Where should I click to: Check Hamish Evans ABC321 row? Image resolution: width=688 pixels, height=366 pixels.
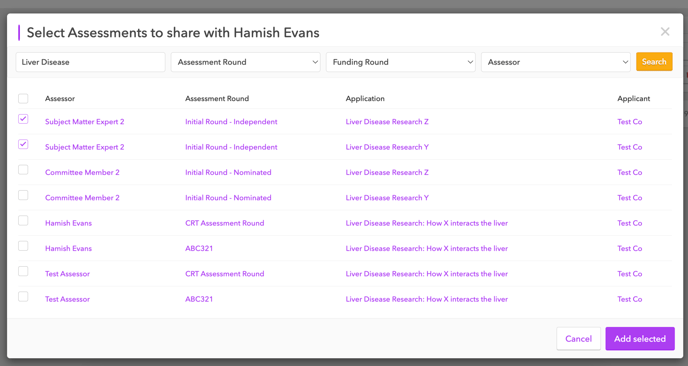[x=23, y=246]
